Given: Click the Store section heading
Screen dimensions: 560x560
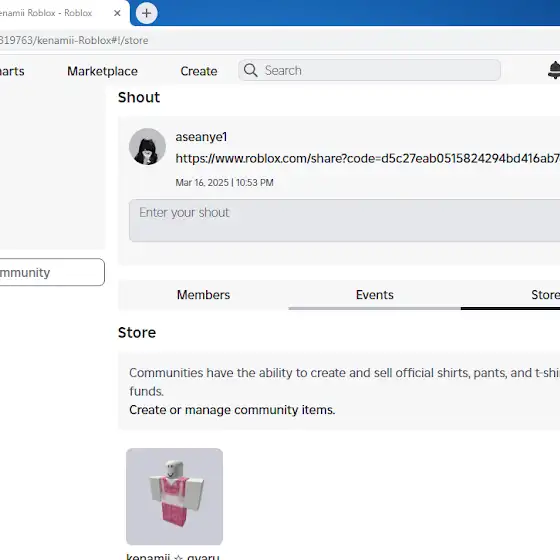Looking at the screenshot, I should 137,332.
